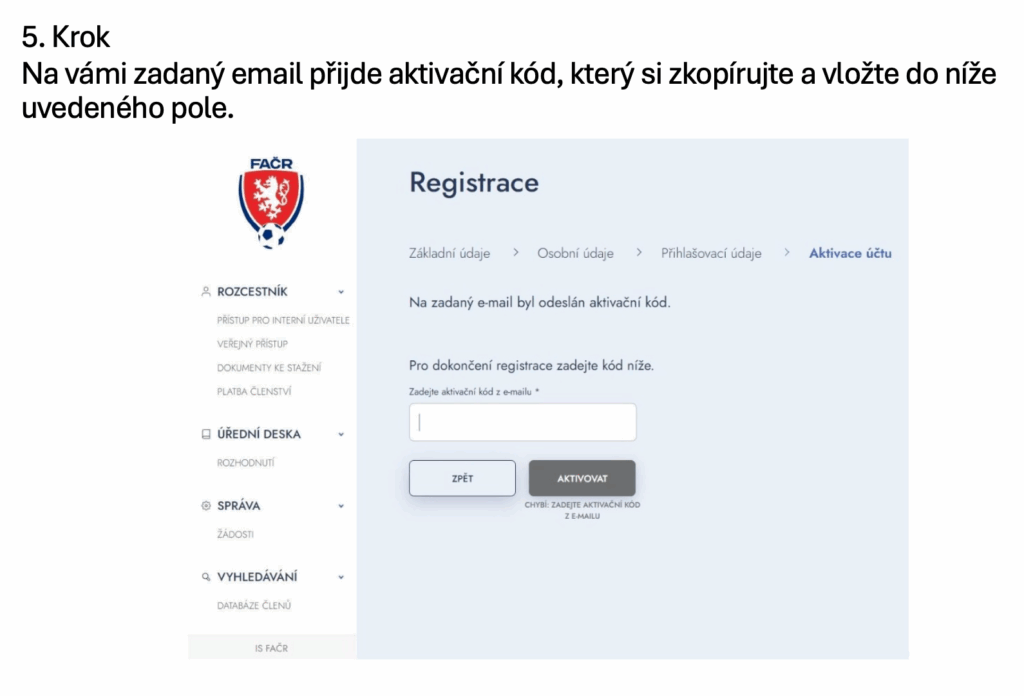Screen dimensions: 1024x696
Task: Collapse the Správa section chevron
Action: (x=341, y=506)
